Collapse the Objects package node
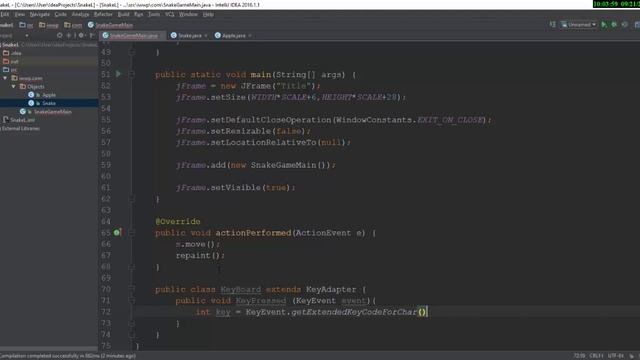Image resolution: width=640 pixels, height=360 pixels. (x=13, y=87)
